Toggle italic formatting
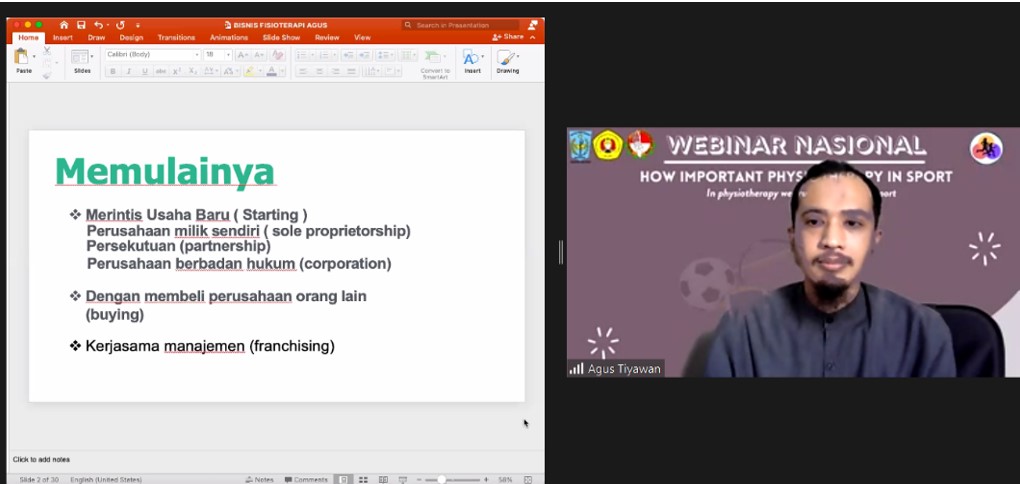Image resolution: width=1020 pixels, height=484 pixels. pyautogui.click(x=129, y=72)
